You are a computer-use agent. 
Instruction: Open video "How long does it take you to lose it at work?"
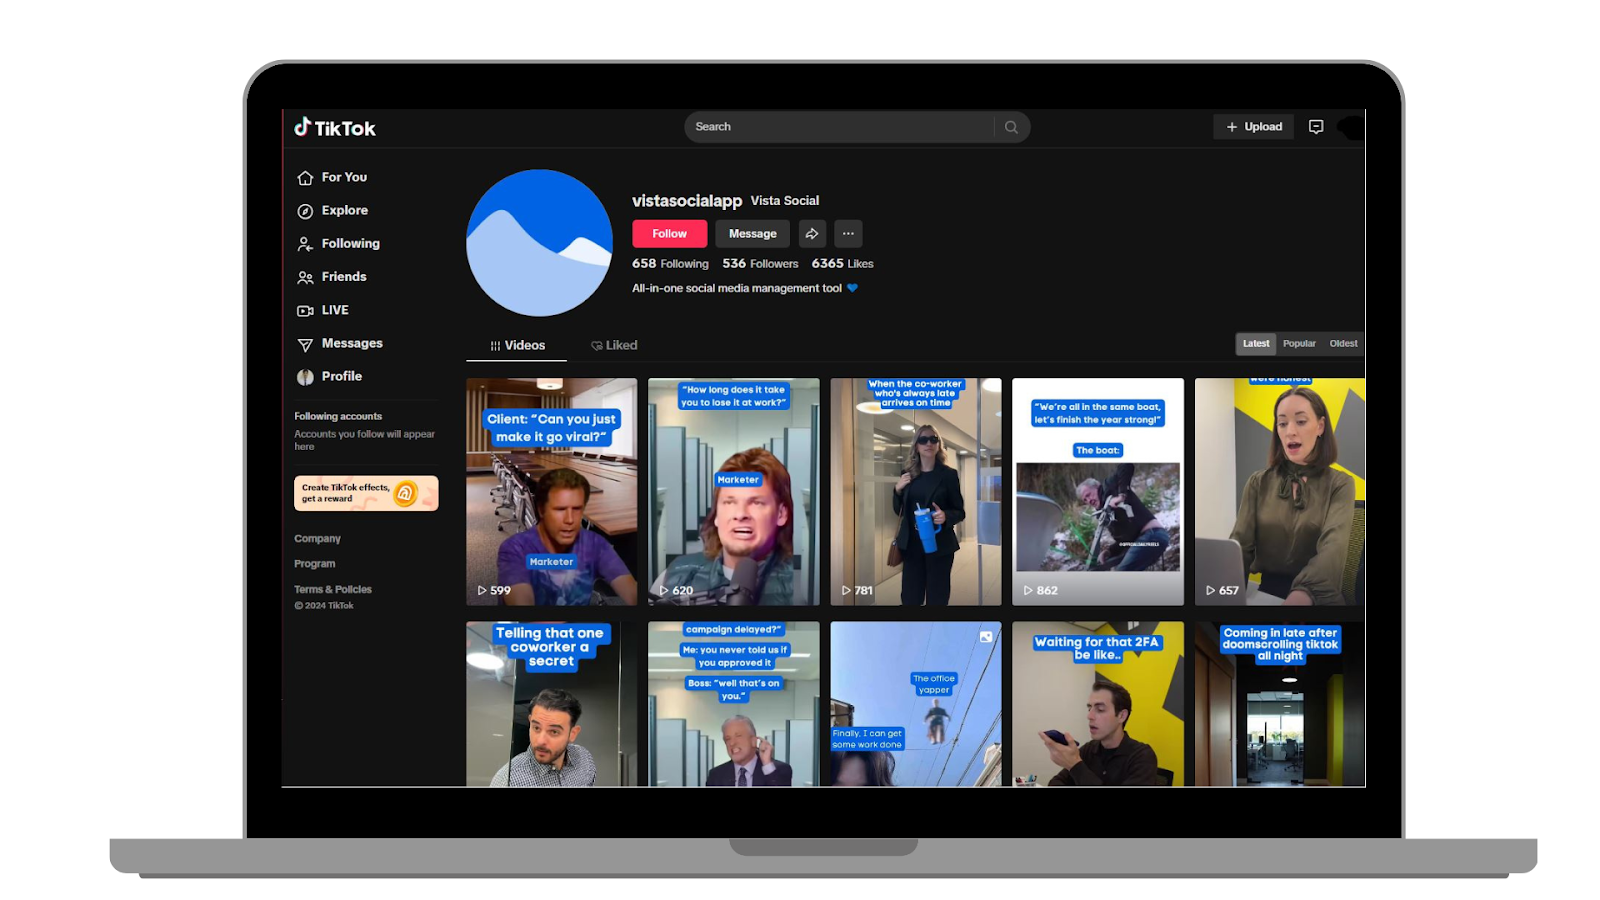pos(733,491)
